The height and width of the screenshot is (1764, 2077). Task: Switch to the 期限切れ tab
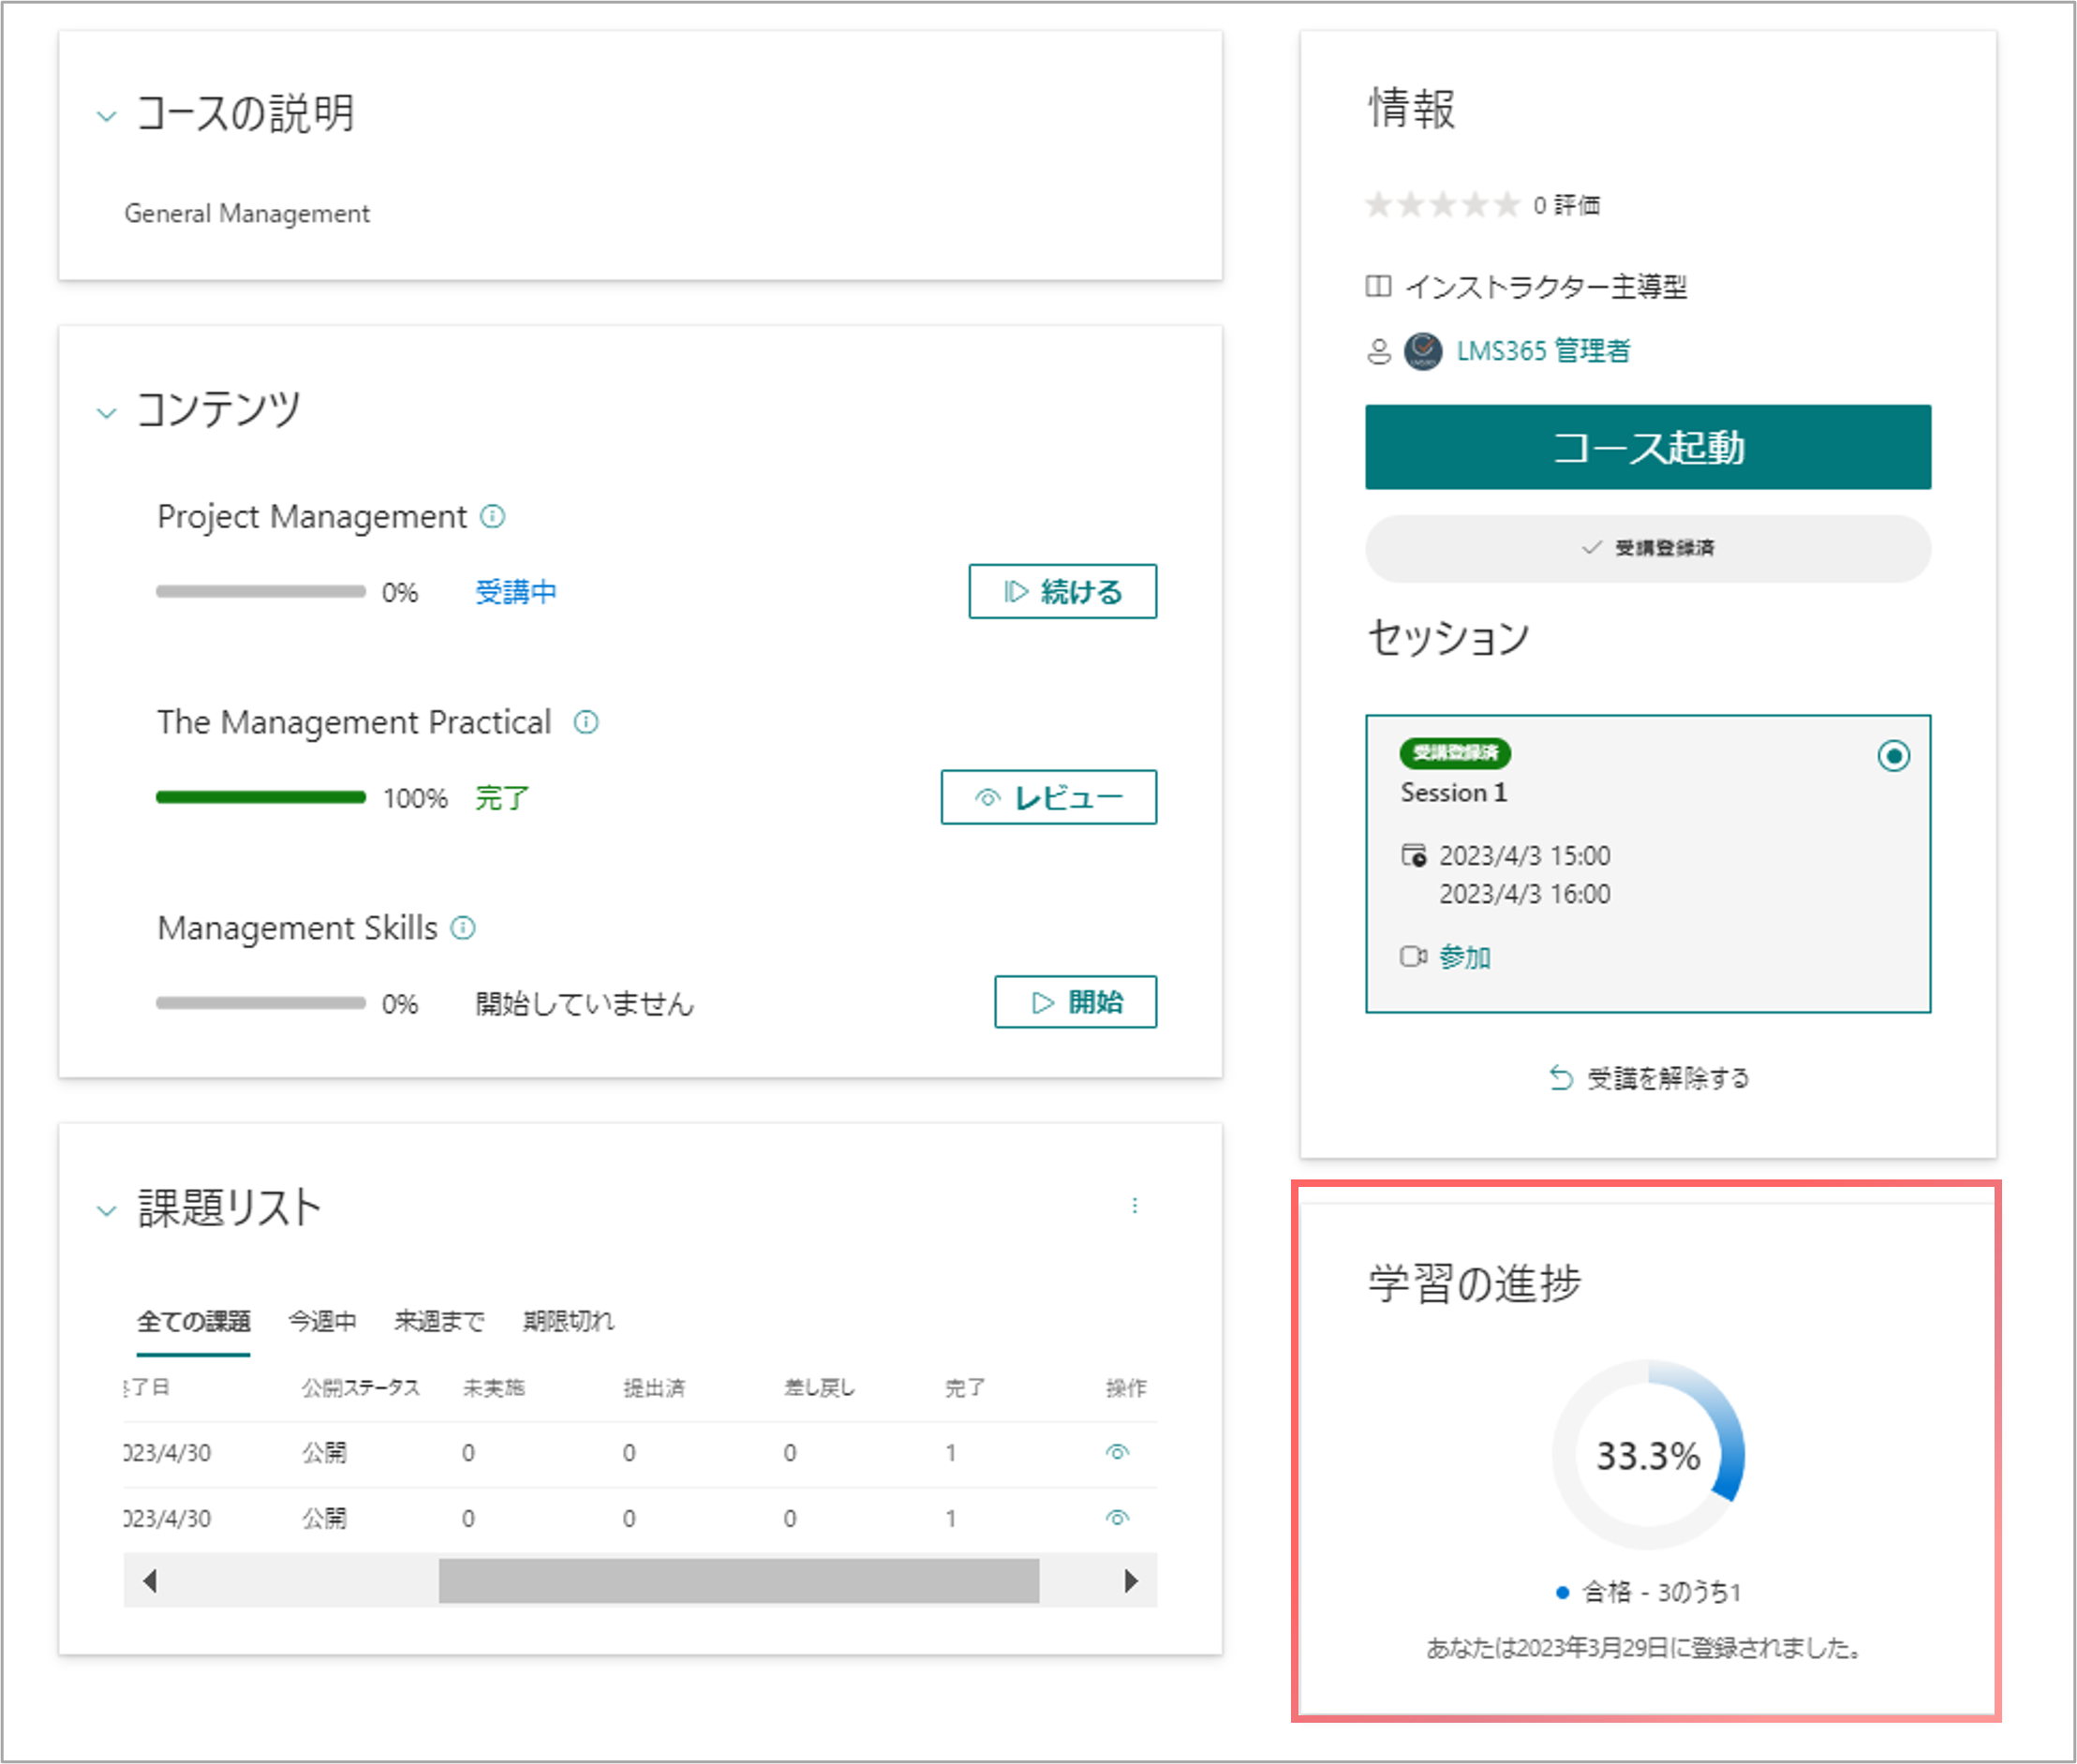point(568,1321)
